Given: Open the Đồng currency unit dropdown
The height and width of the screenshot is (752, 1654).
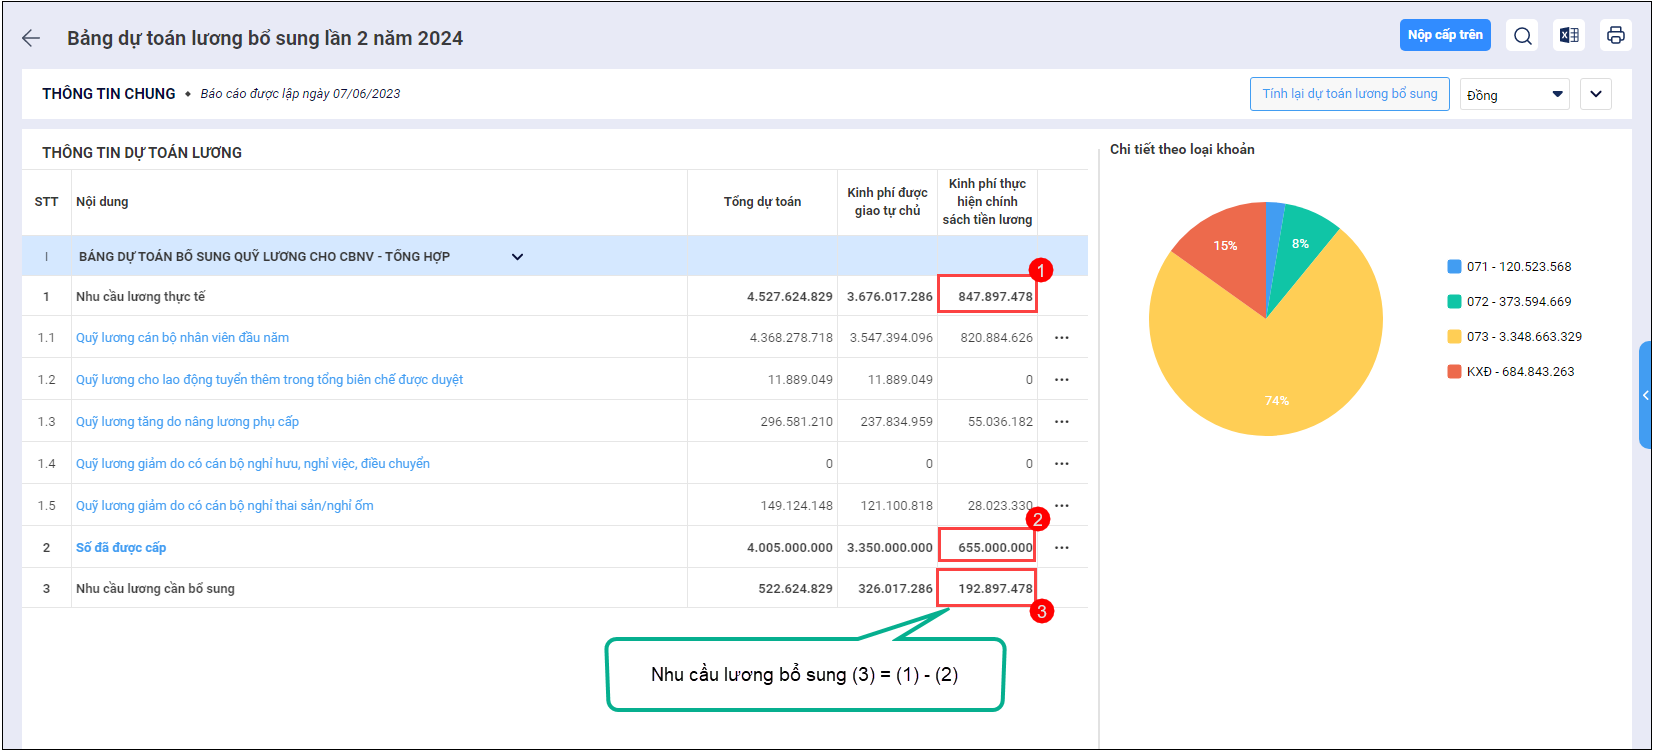Looking at the screenshot, I should tap(1514, 95).
